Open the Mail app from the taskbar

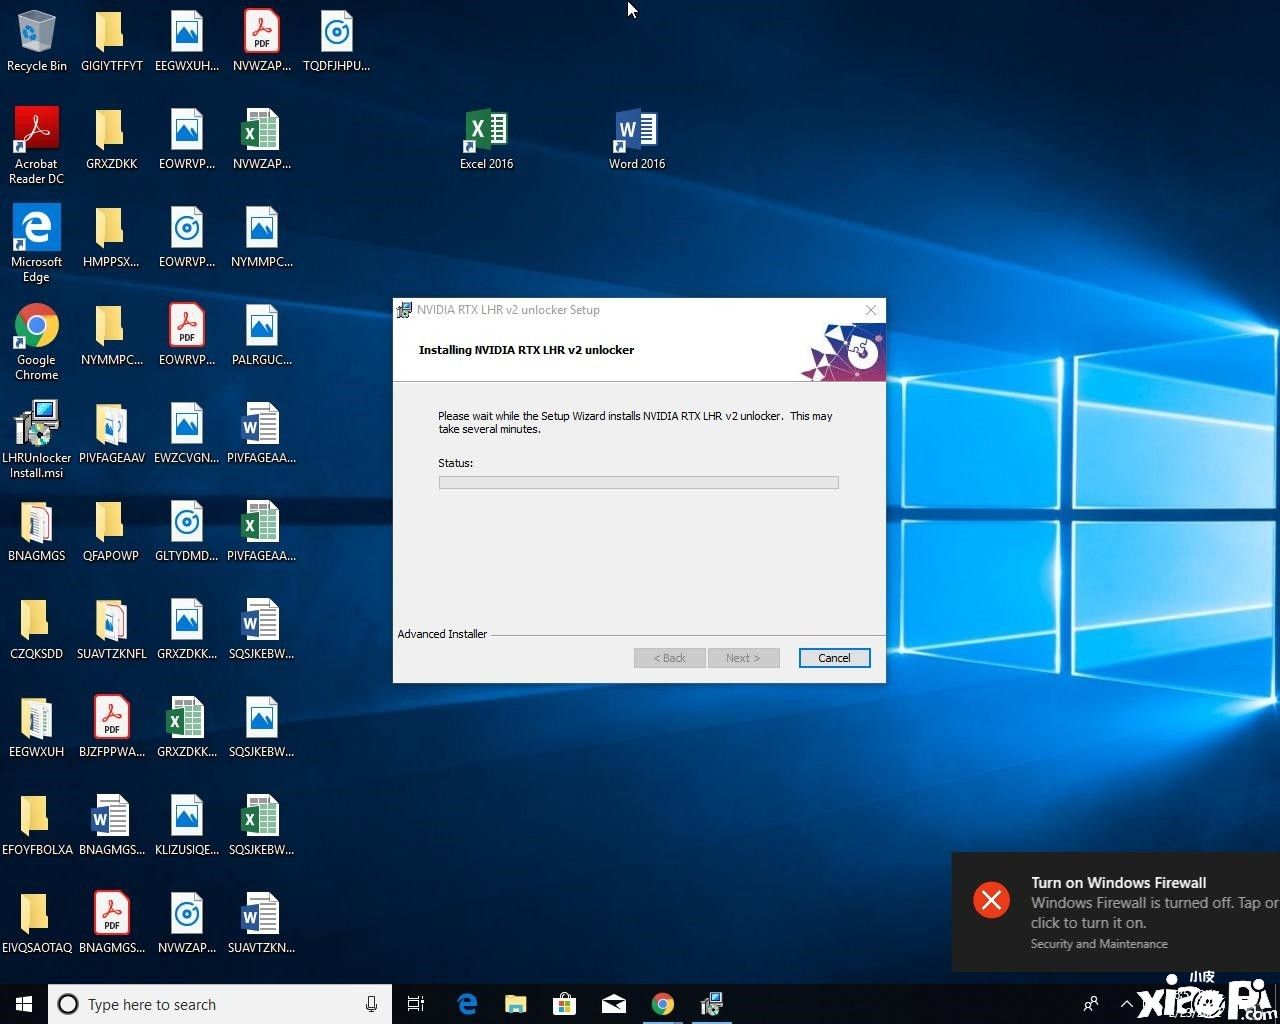point(614,1004)
